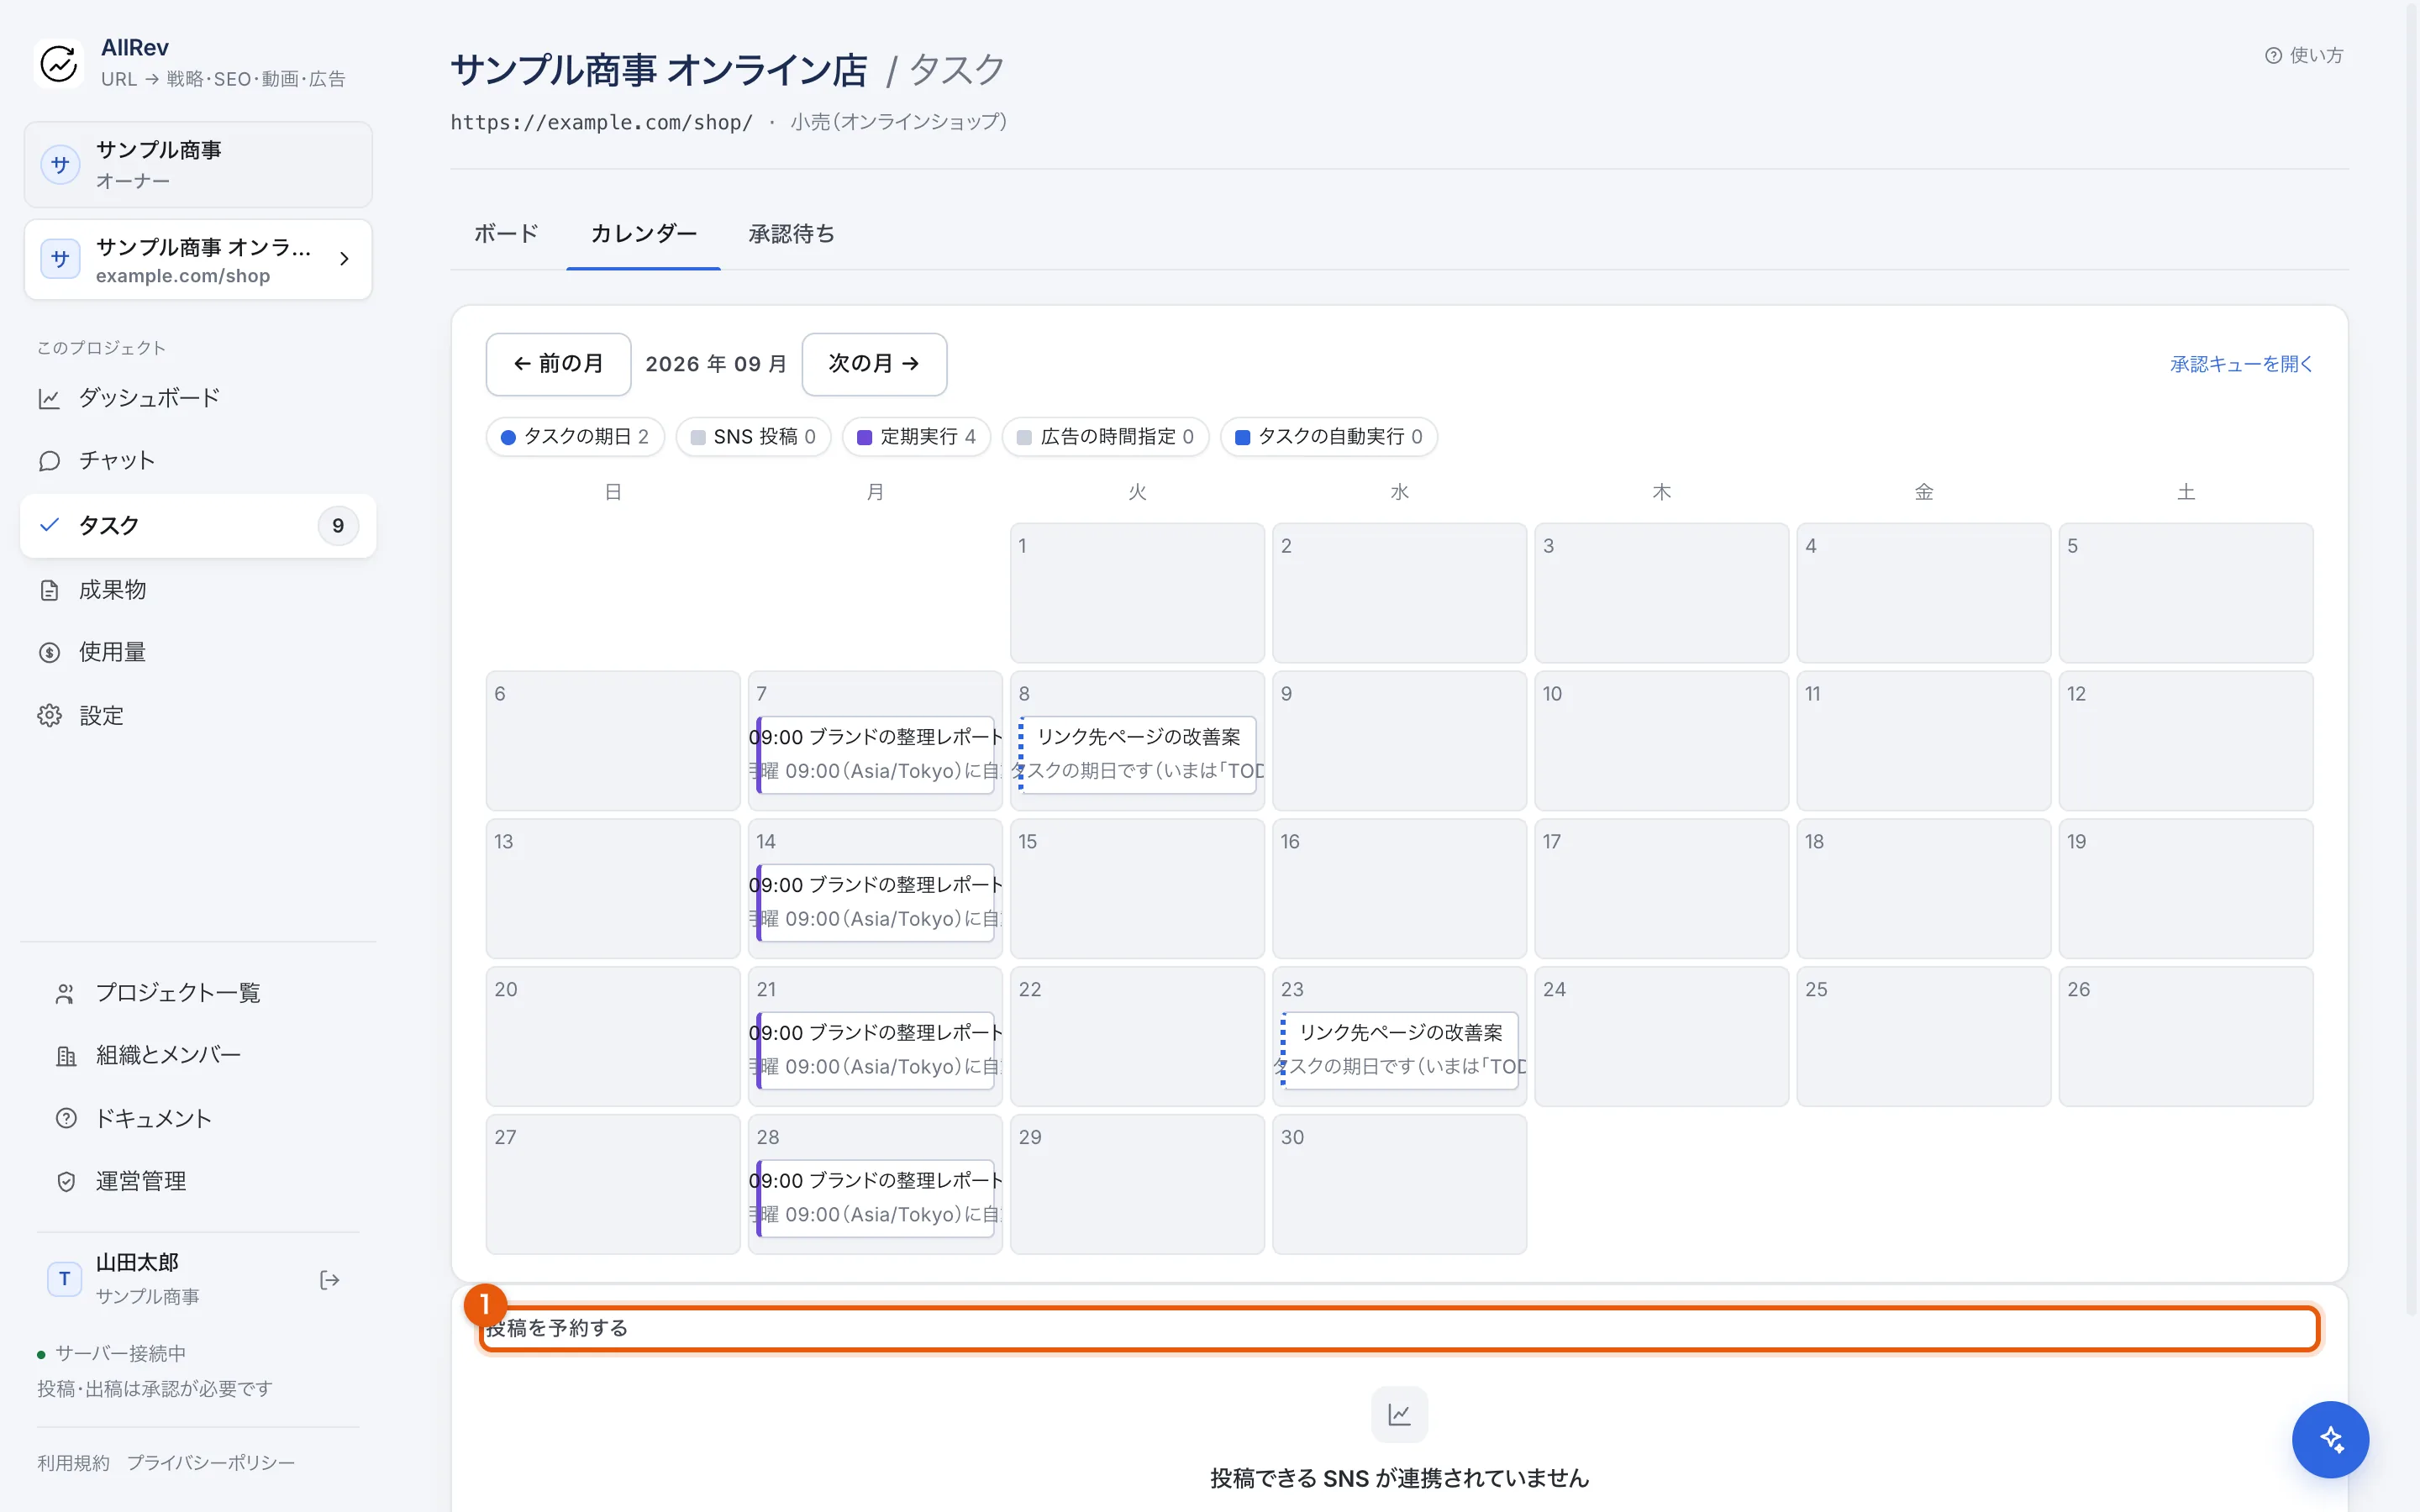The width and height of the screenshot is (2420, 1512).
Task: Open the 承認待ち tab
Action: click(x=791, y=234)
